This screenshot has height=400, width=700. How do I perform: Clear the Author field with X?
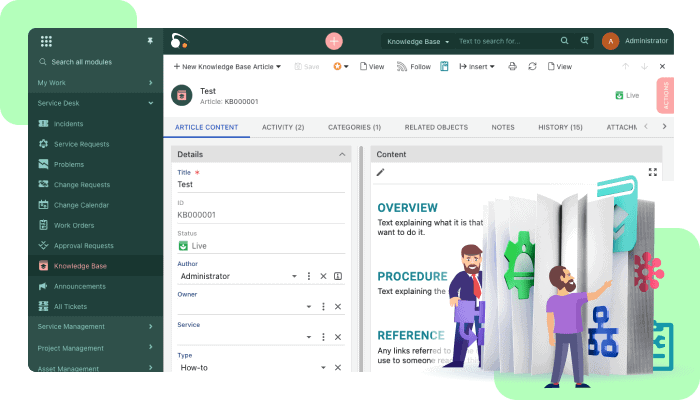point(323,276)
